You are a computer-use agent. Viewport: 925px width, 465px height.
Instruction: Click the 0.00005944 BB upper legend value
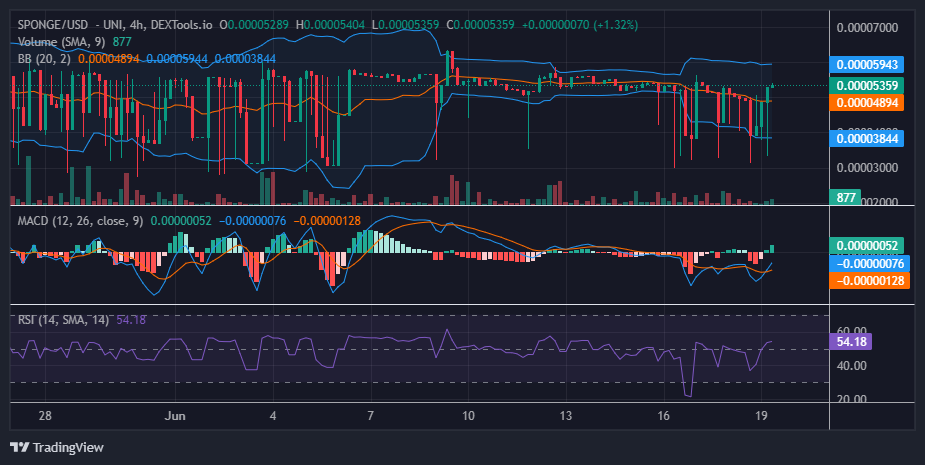coord(177,59)
